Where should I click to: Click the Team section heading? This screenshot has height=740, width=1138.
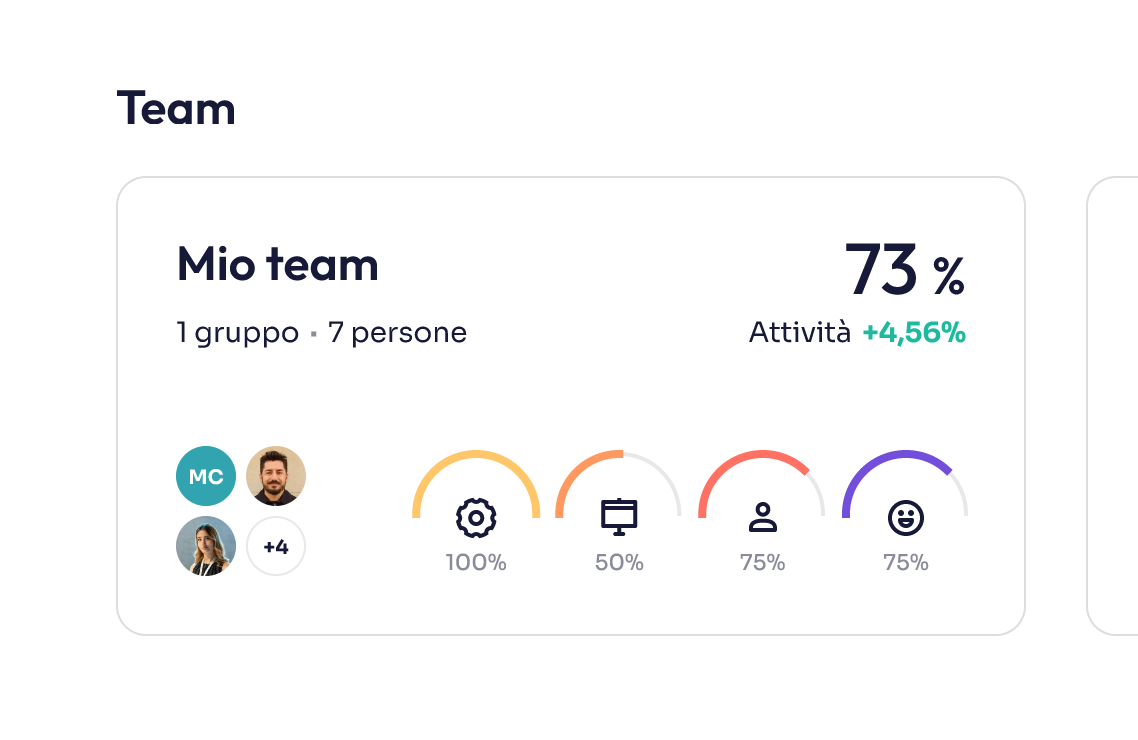[x=176, y=108]
